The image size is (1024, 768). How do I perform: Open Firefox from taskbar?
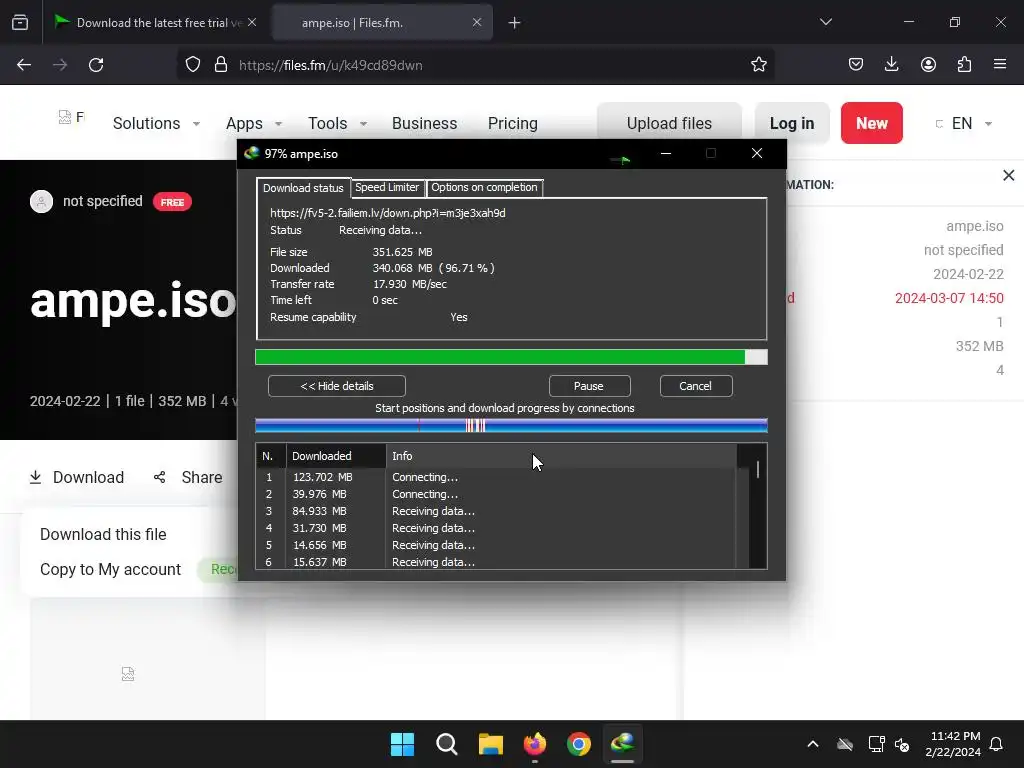coord(535,744)
